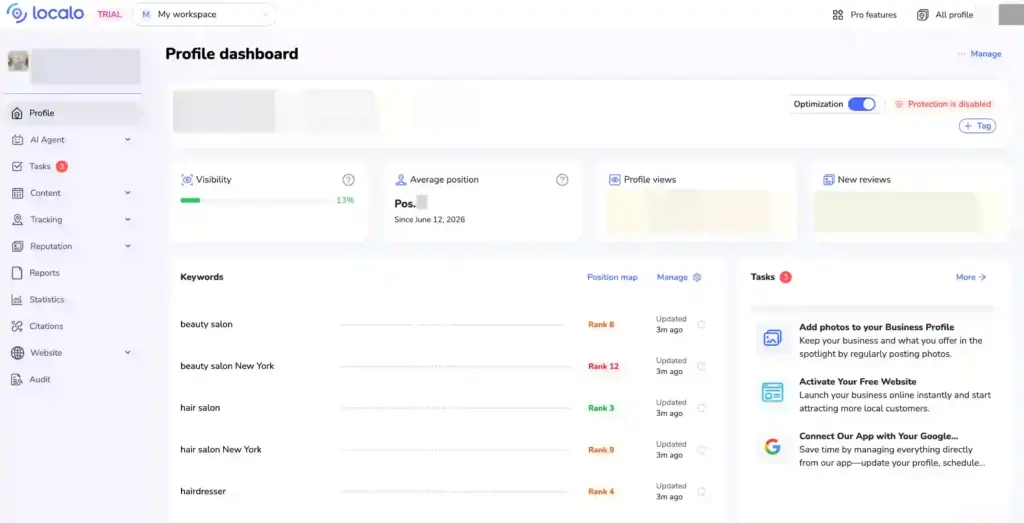Expand the Reputation submenu chevron

coord(128,246)
